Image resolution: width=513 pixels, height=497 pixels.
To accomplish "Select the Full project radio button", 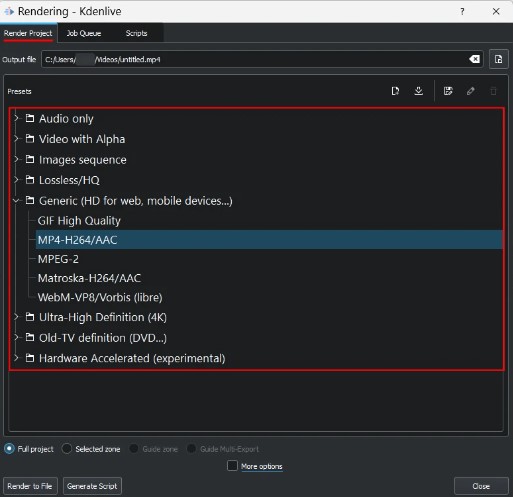I will (x=9, y=449).
